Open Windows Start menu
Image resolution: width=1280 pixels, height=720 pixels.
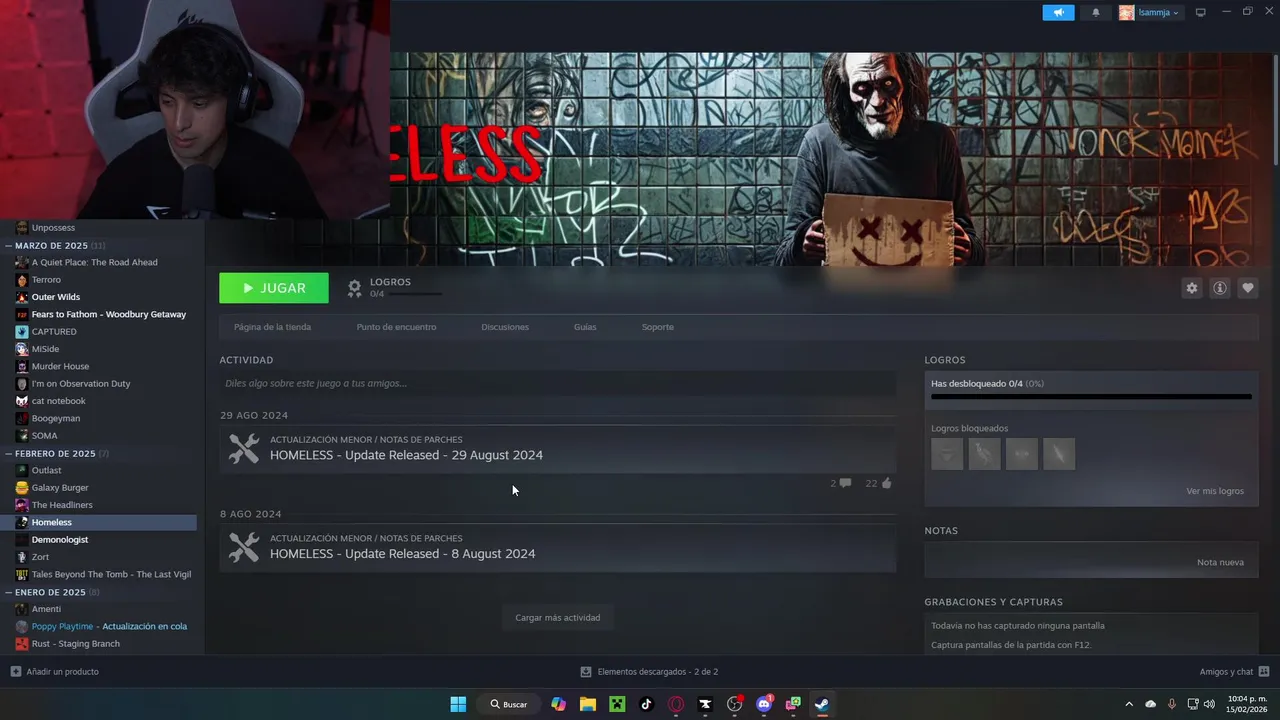(x=458, y=704)
